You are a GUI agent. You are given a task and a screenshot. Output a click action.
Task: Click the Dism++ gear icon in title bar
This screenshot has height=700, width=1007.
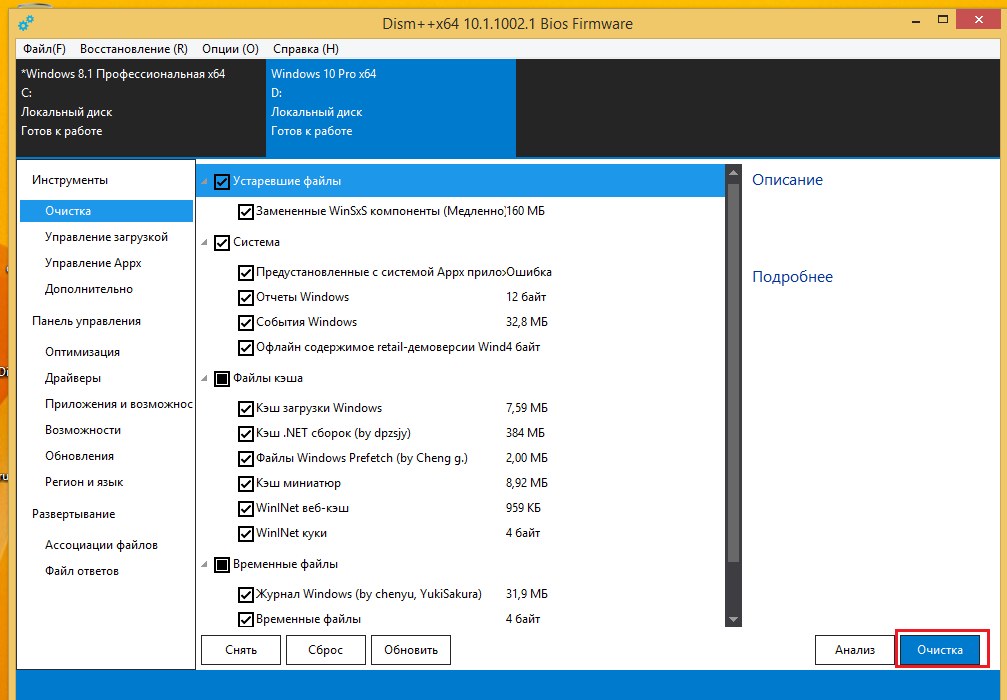[x=26, y=24]
